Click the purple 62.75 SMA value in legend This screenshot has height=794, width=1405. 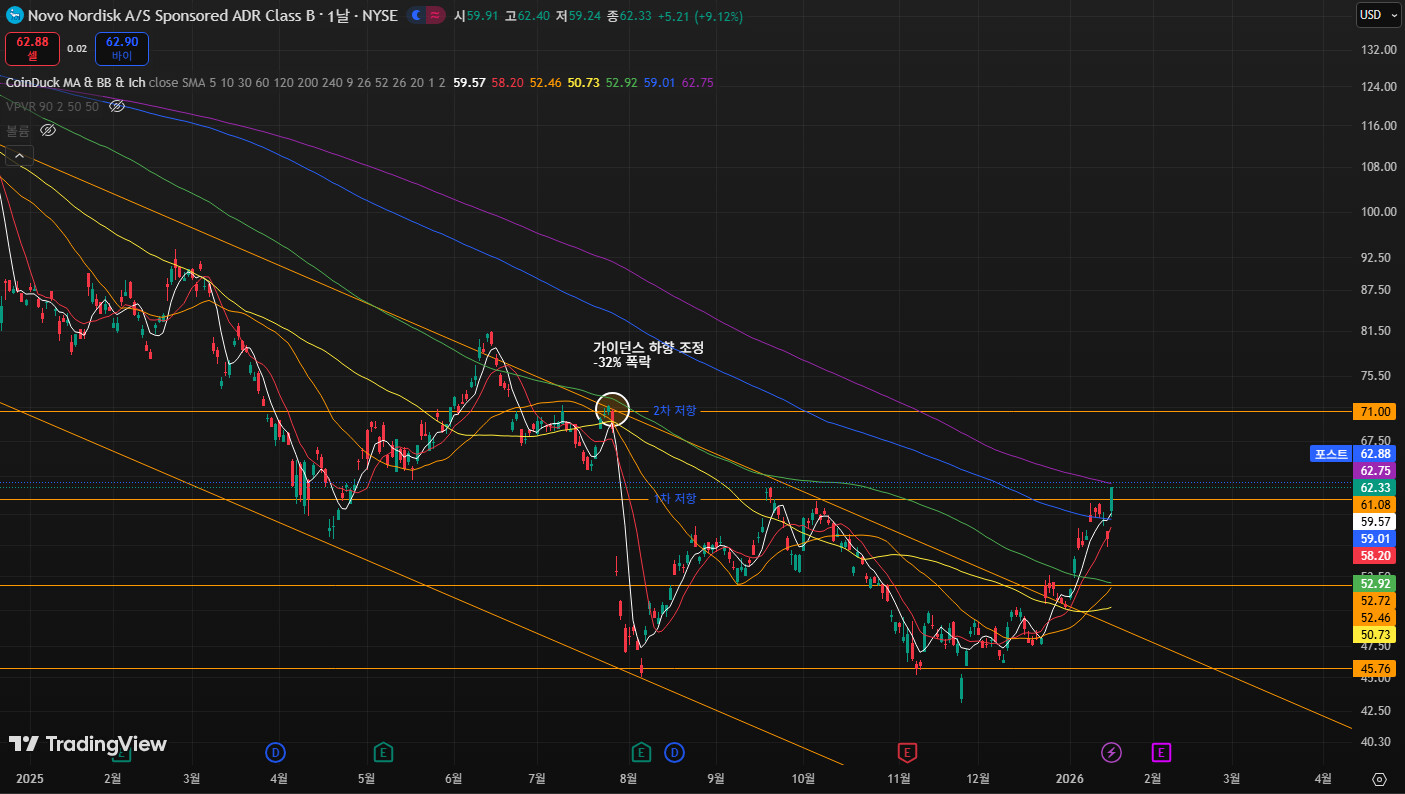698,83
